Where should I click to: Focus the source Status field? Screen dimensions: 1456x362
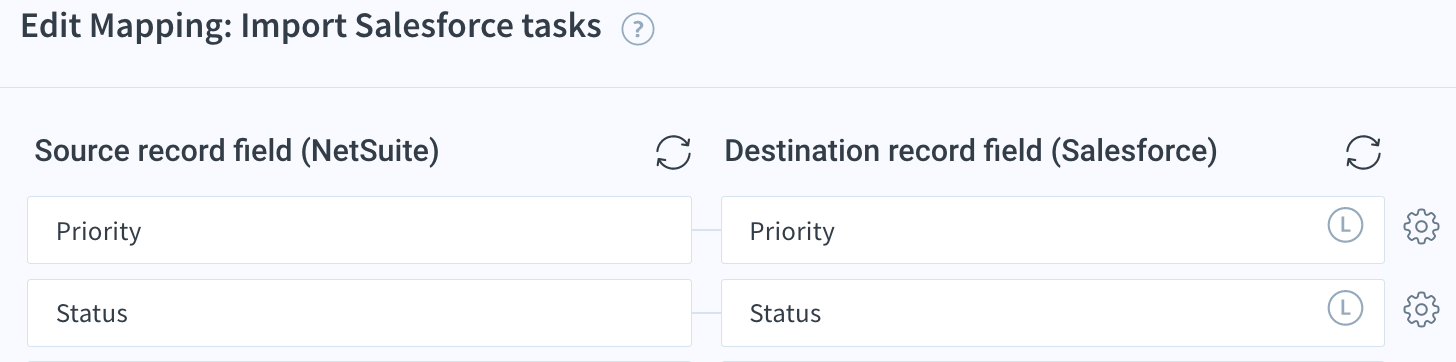click(x=359, y=313)
